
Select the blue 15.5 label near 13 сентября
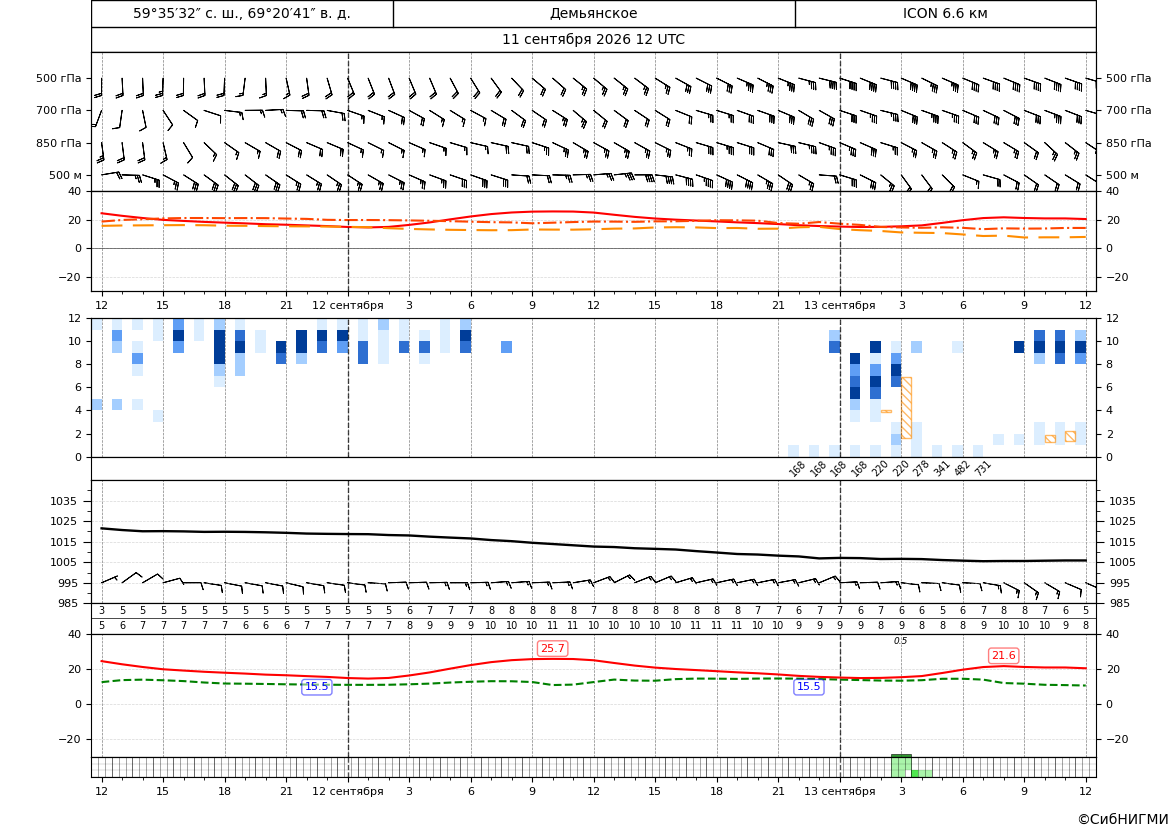point(809,687)
